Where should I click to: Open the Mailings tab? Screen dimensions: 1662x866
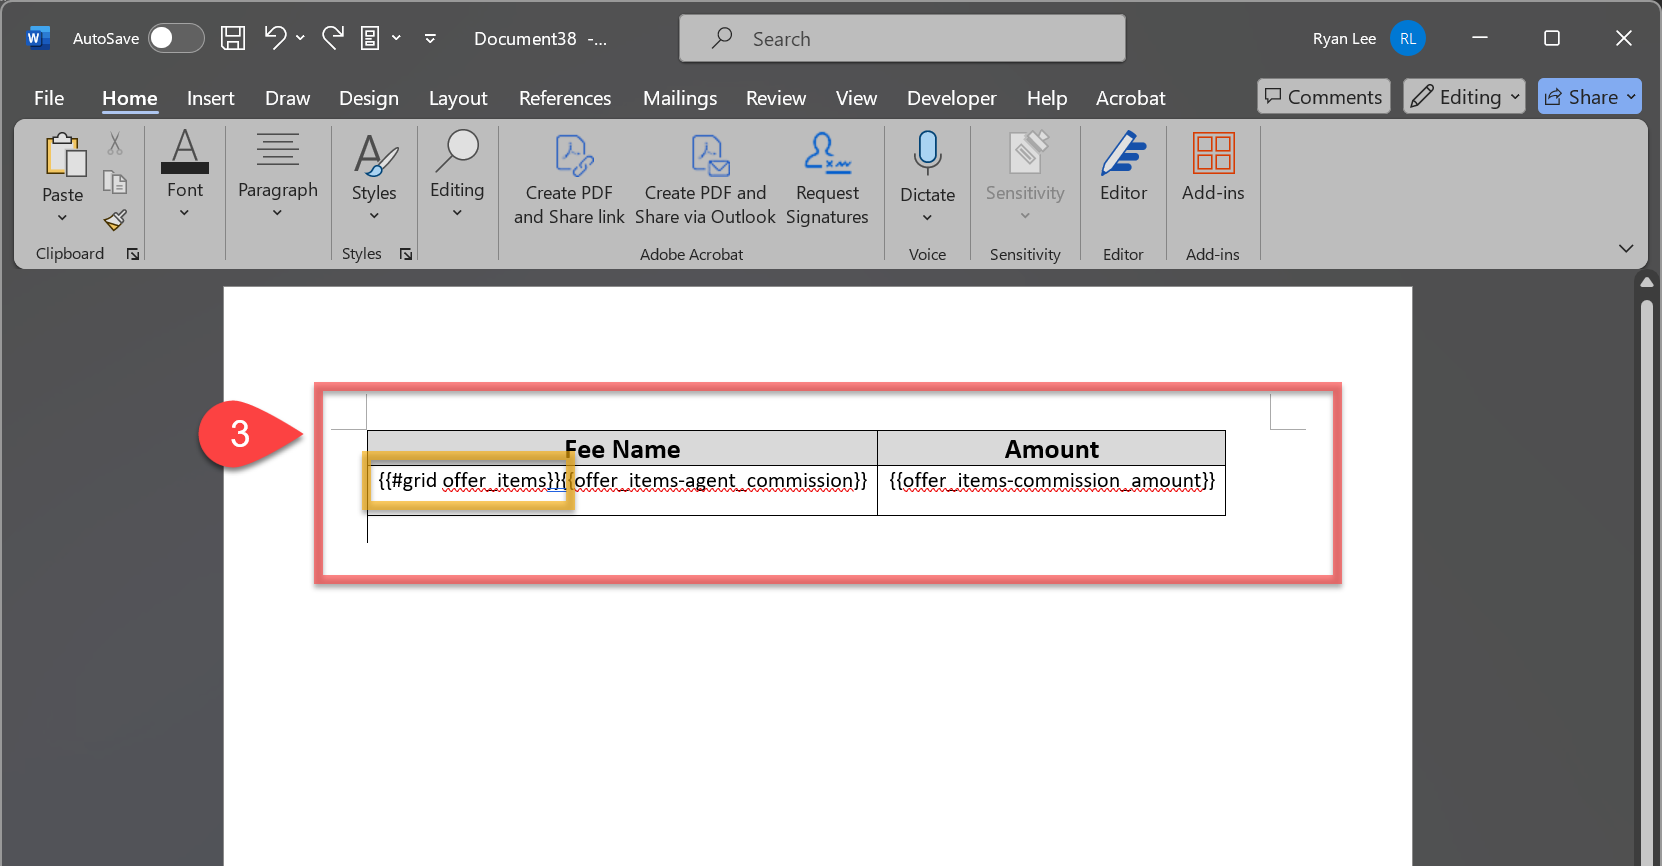680,98
